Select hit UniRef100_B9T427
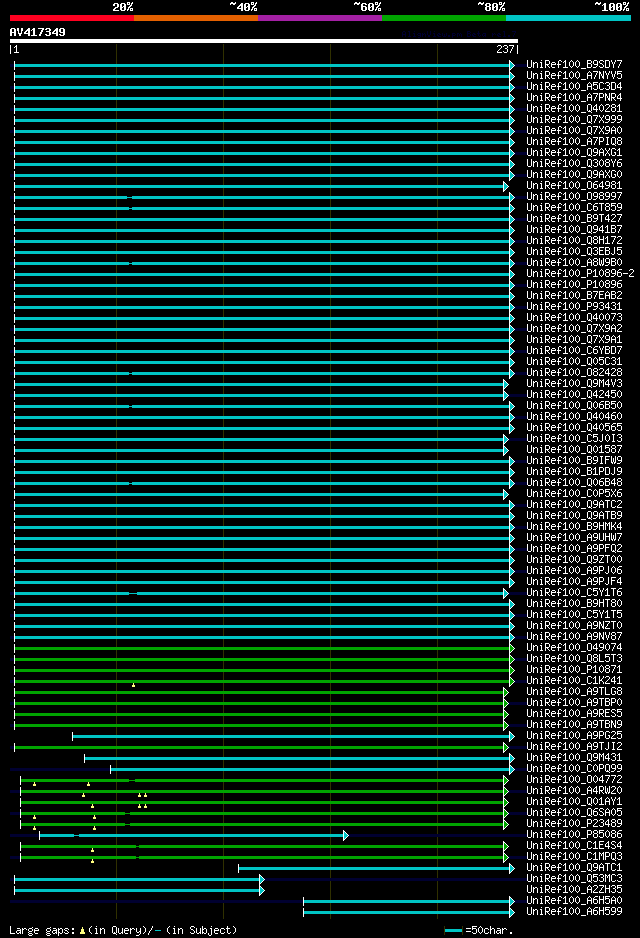The width and height of the screenshot is (640, 938). tap(574, 219)
